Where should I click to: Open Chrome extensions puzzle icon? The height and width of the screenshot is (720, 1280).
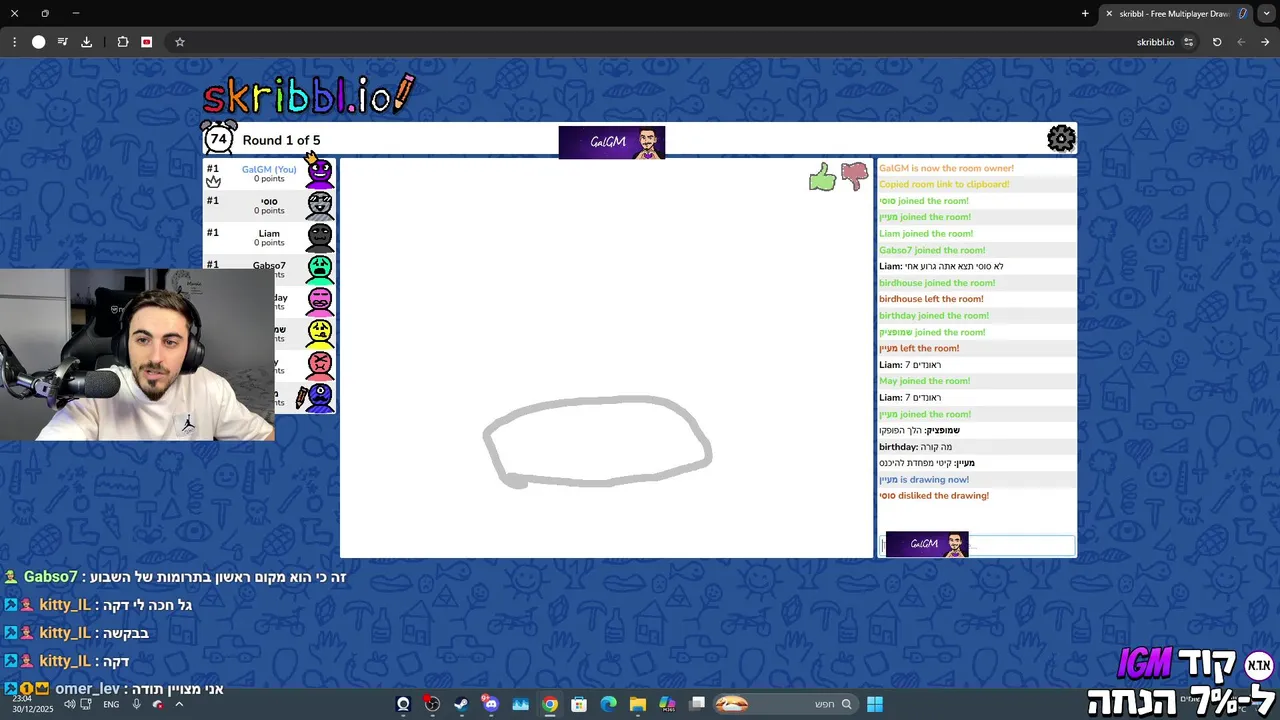[x=123, y=42]
